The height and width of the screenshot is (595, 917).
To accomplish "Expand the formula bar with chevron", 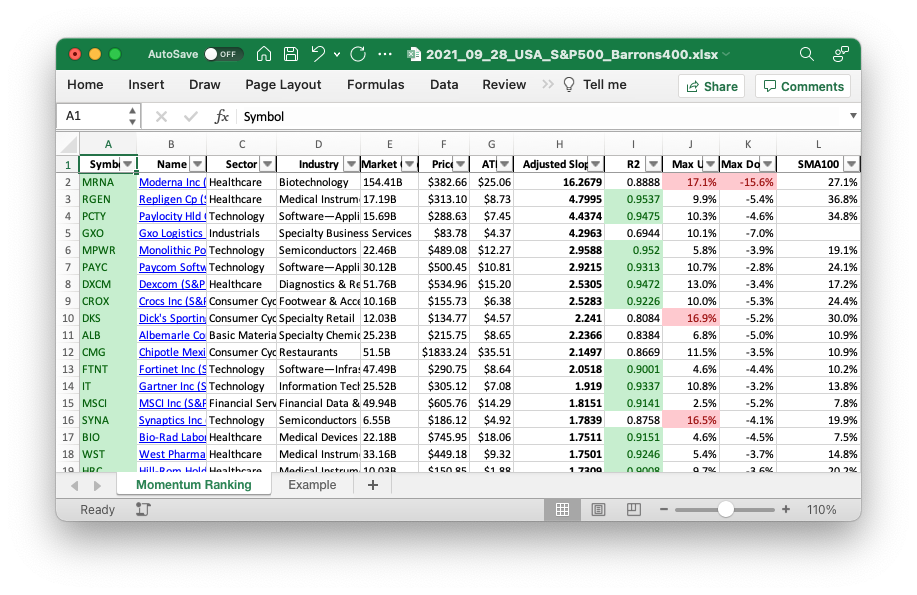I will (852, 116).
